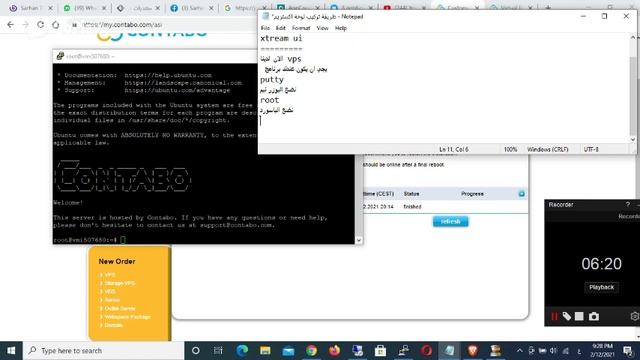Click the taskbar search box
Image resolution: width=640 pixels, height=360 pixels.
pyautogui.click(x=104, y=351)
